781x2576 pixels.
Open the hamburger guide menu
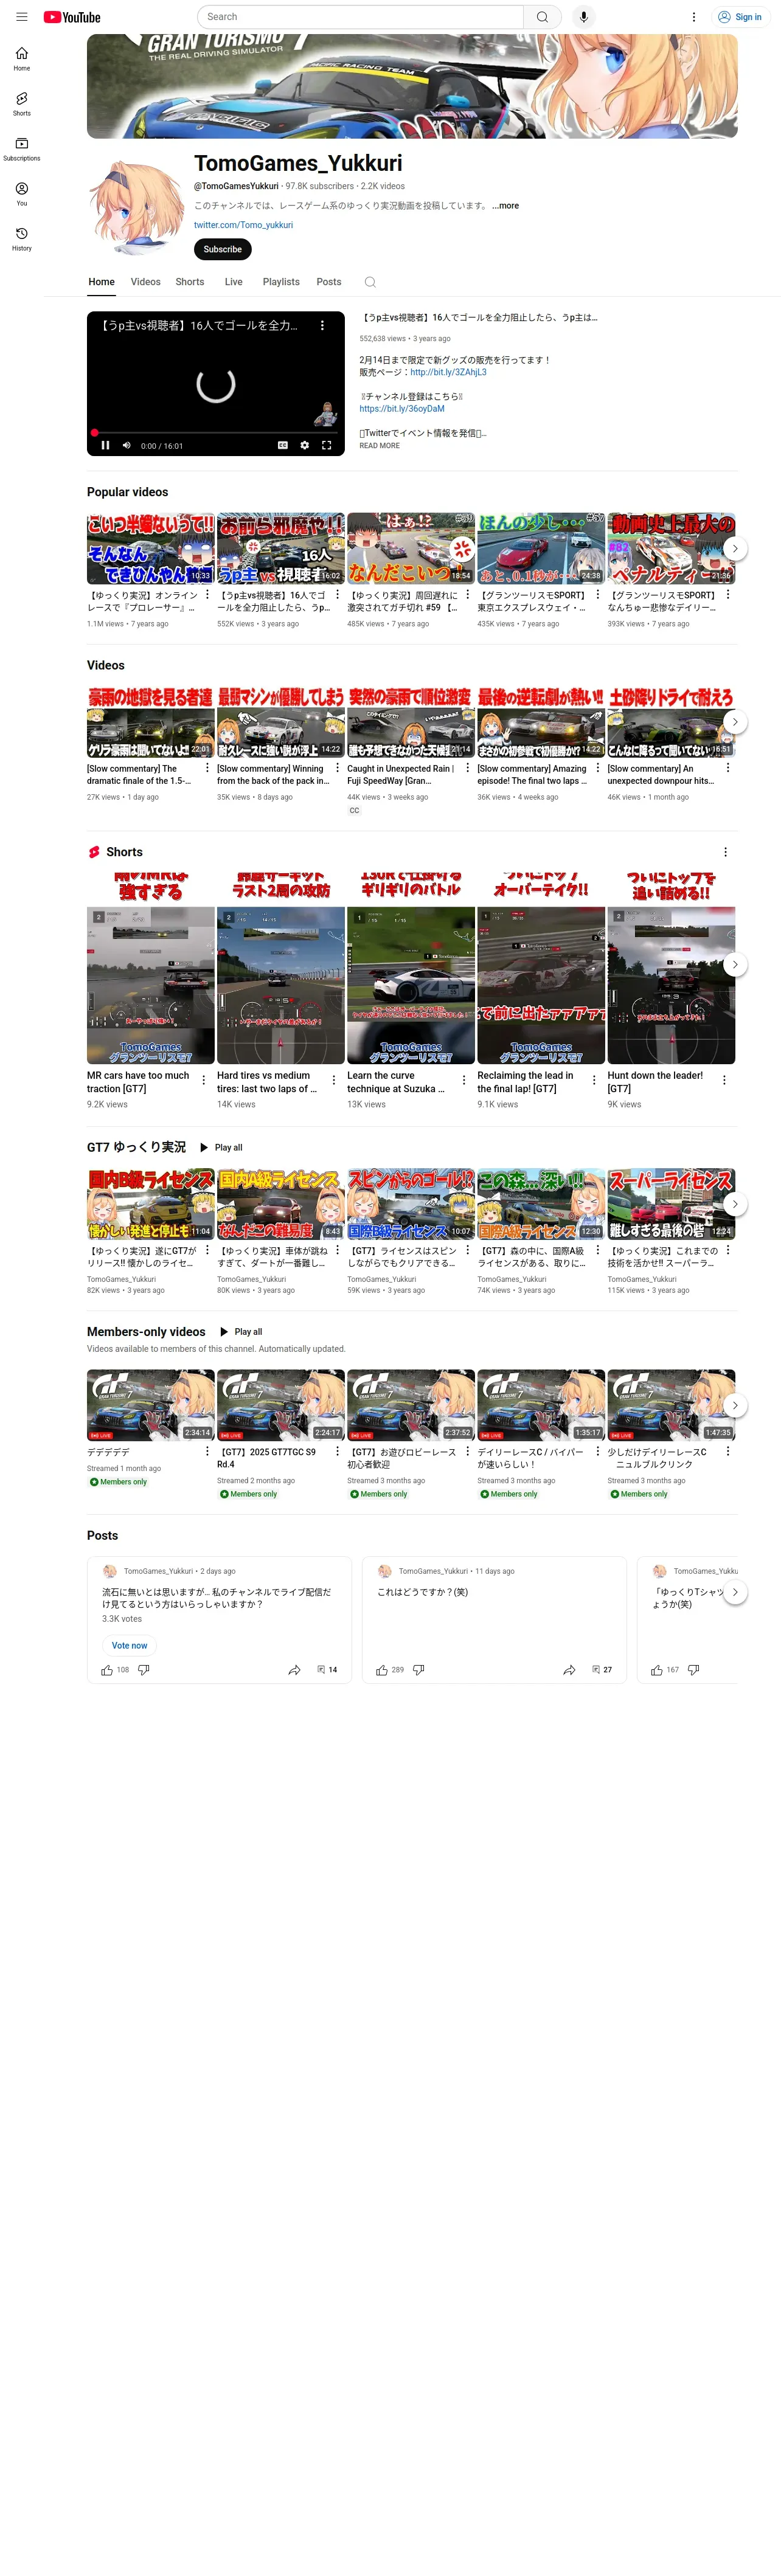click(x=21, y=17)
